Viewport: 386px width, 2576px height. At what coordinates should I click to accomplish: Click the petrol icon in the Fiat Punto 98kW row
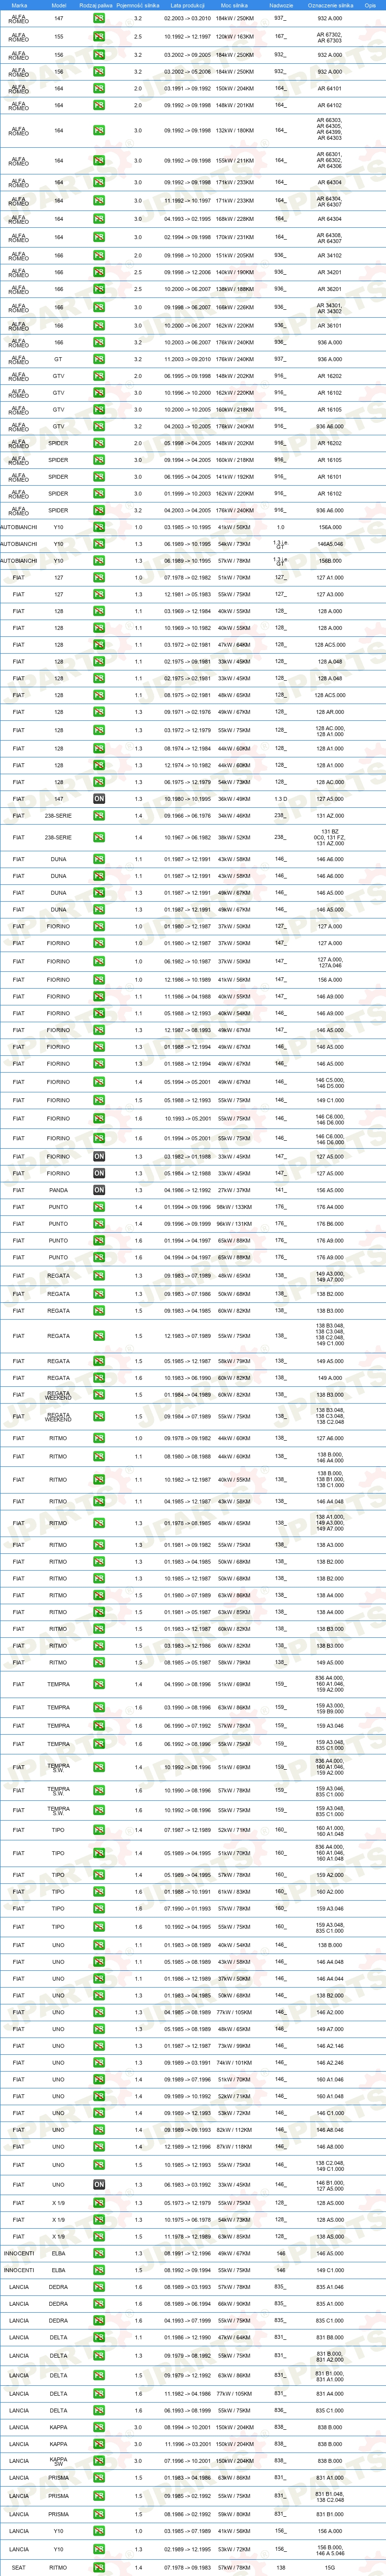pos(99,1207)
